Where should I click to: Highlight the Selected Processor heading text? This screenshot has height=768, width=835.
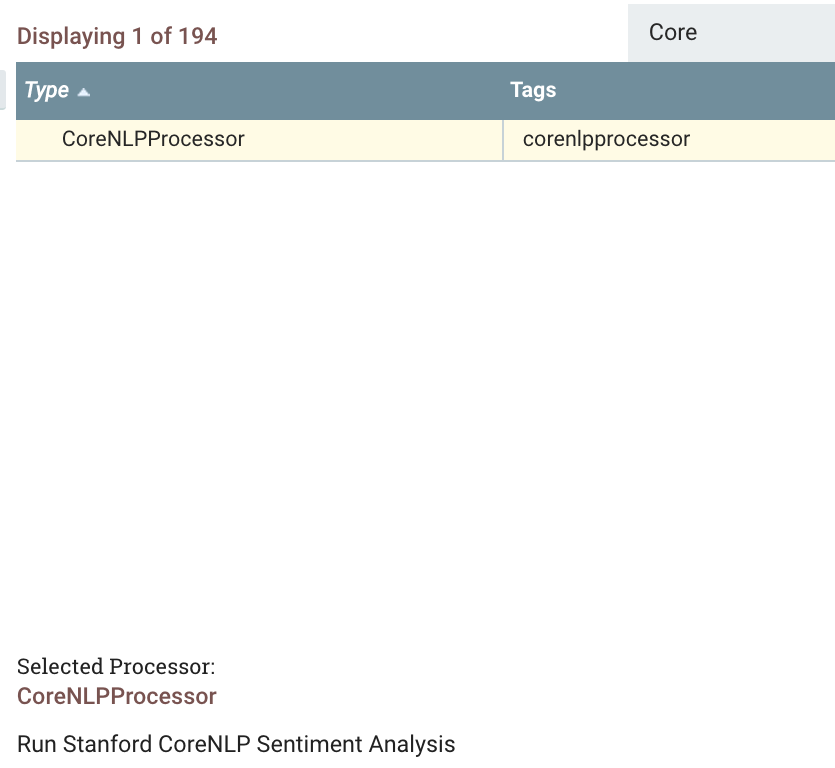113,666
